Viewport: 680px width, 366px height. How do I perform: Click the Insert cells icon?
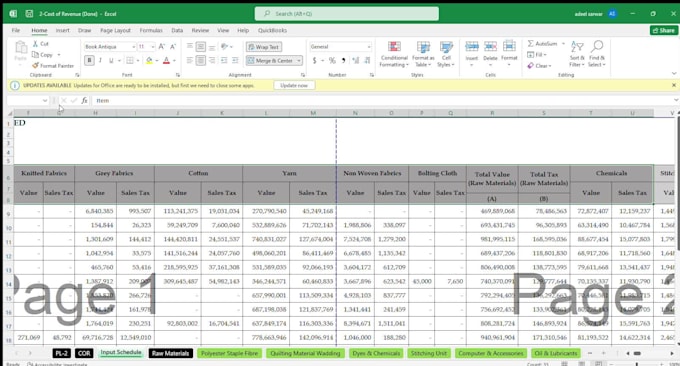[x=472, y=46]
